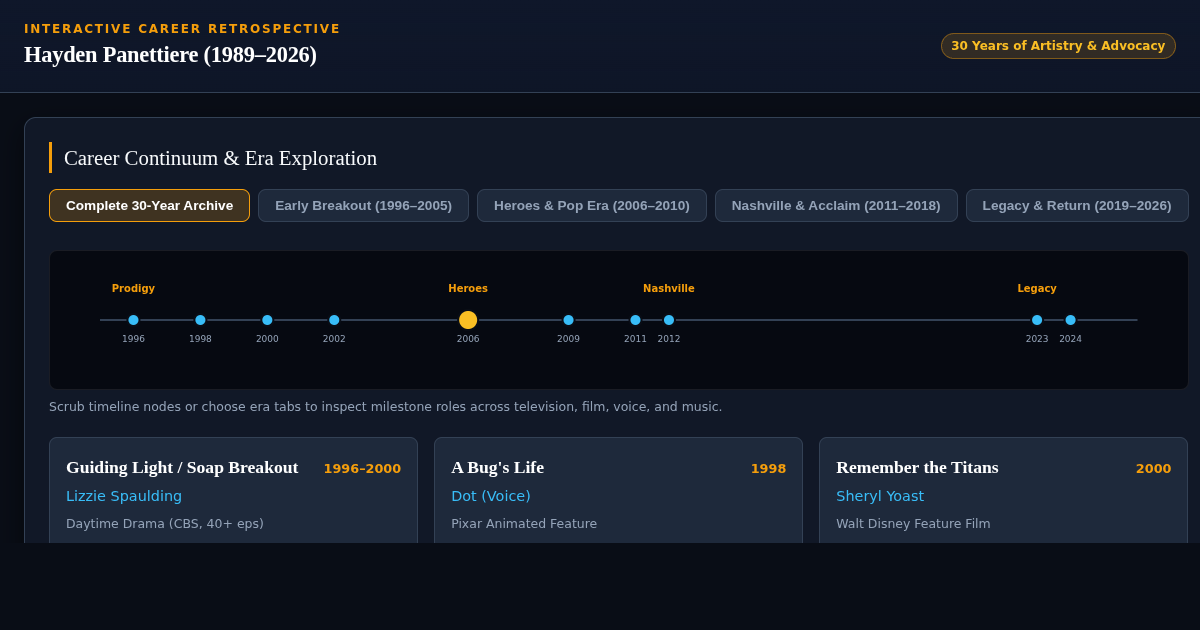Open the A Bug's Life card

(x=618, y=490)
